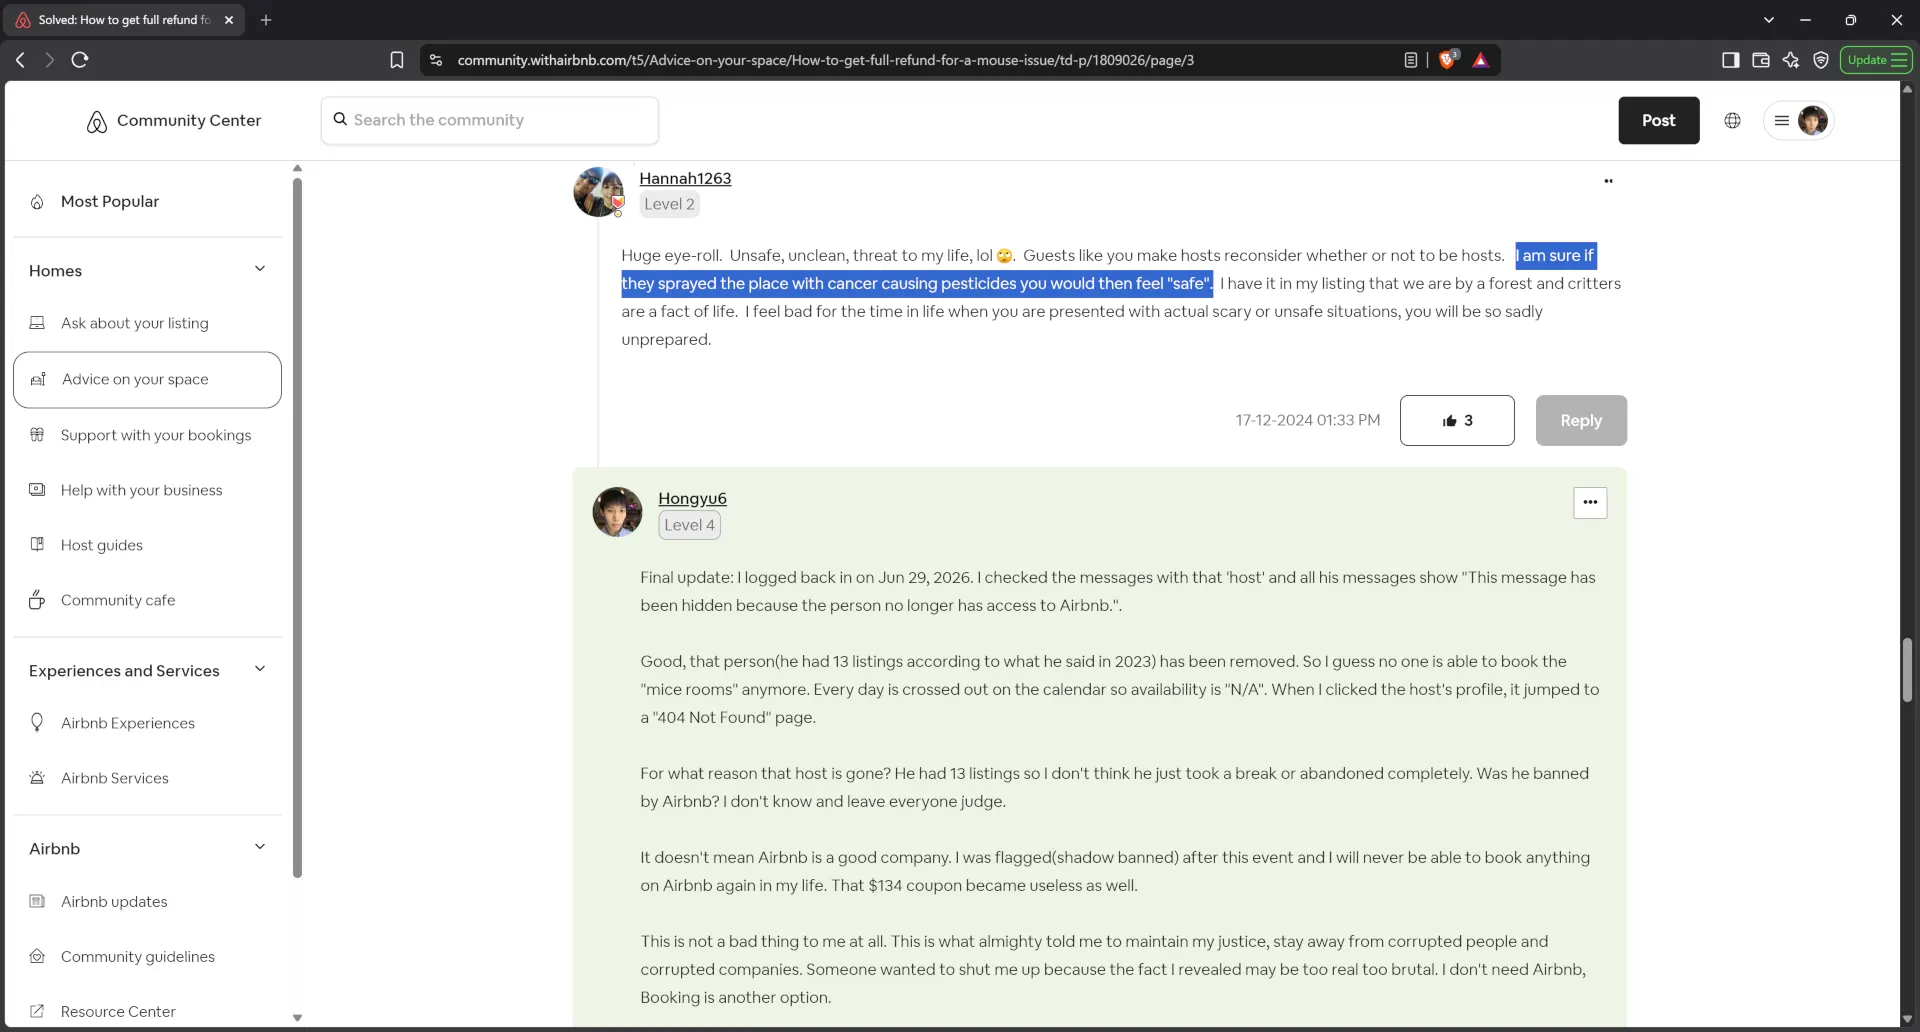
Task: Click Community cafe cup icon
Action: (x=37, y=600)
